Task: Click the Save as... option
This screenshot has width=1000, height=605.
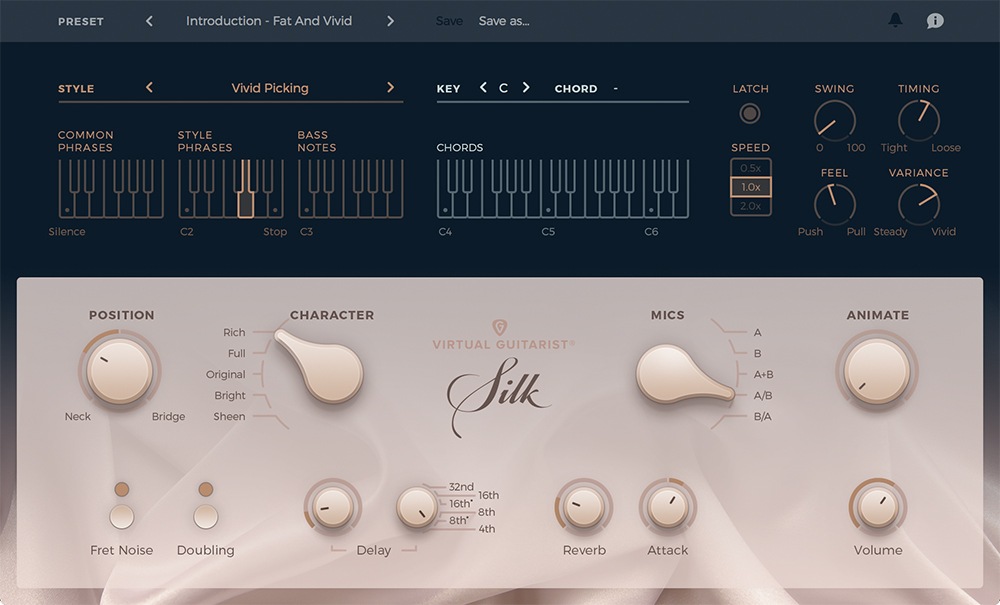Action: click(x=504, y=20)
